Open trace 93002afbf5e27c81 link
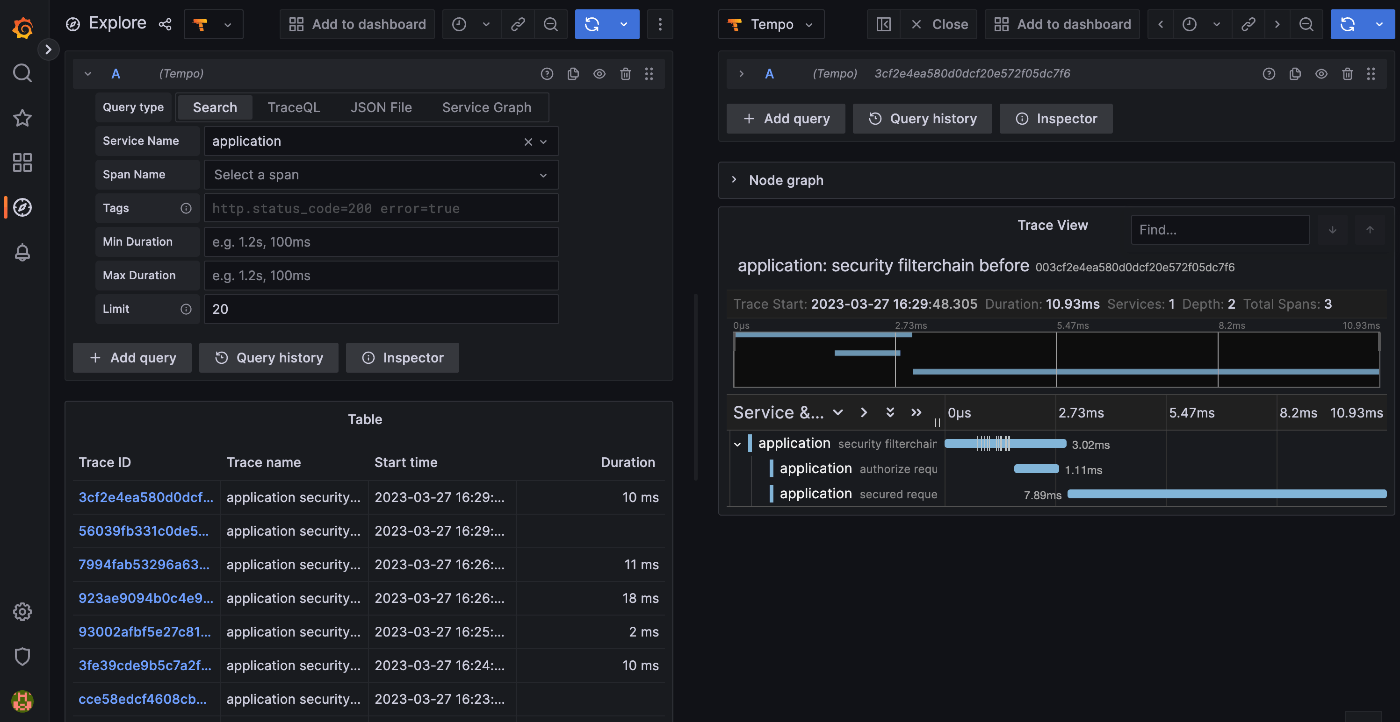This screenshot has width=1400, height=722. pyautogui.click(x=145, y=632)
